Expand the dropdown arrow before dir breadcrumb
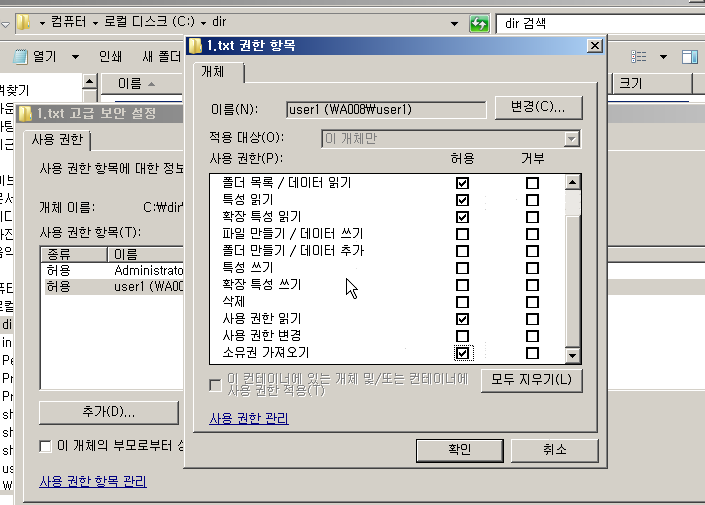This screenshot has width=705, height=505. coord(204,23)
